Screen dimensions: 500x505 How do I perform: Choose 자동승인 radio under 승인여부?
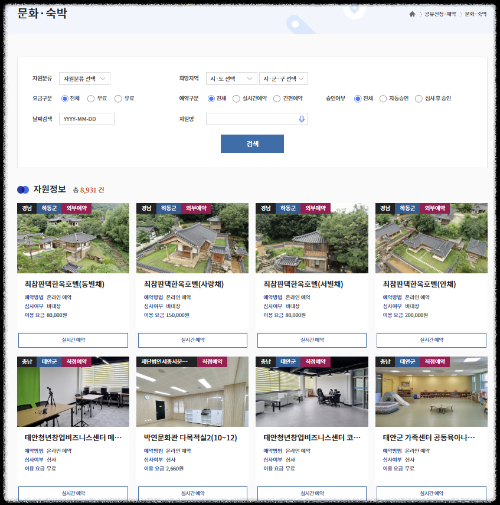pyautogui.click(x=383, y=99)
